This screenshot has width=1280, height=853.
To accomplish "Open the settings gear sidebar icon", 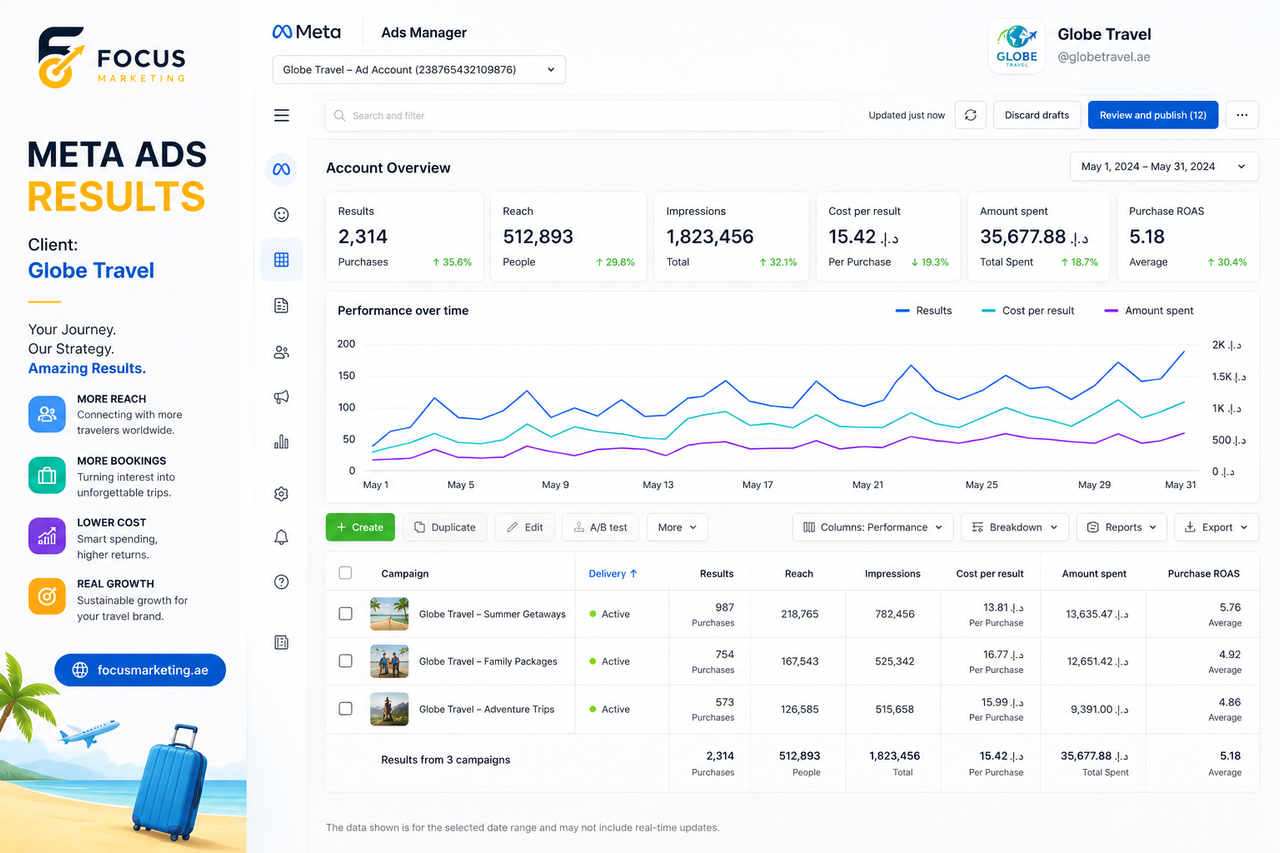I will click(281, 494).
